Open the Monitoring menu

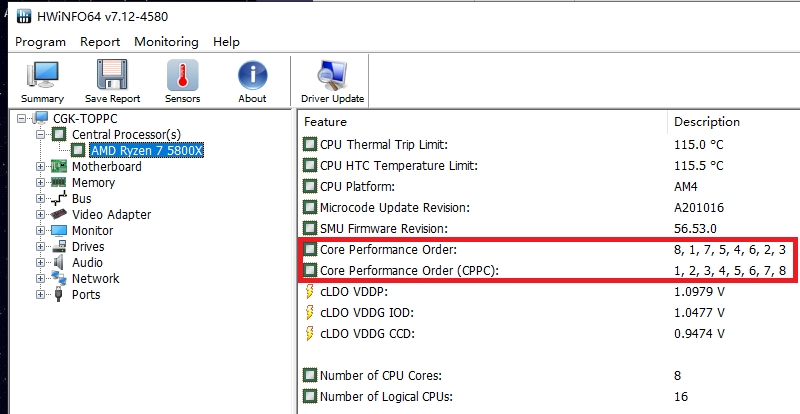(x=166, y=42)
